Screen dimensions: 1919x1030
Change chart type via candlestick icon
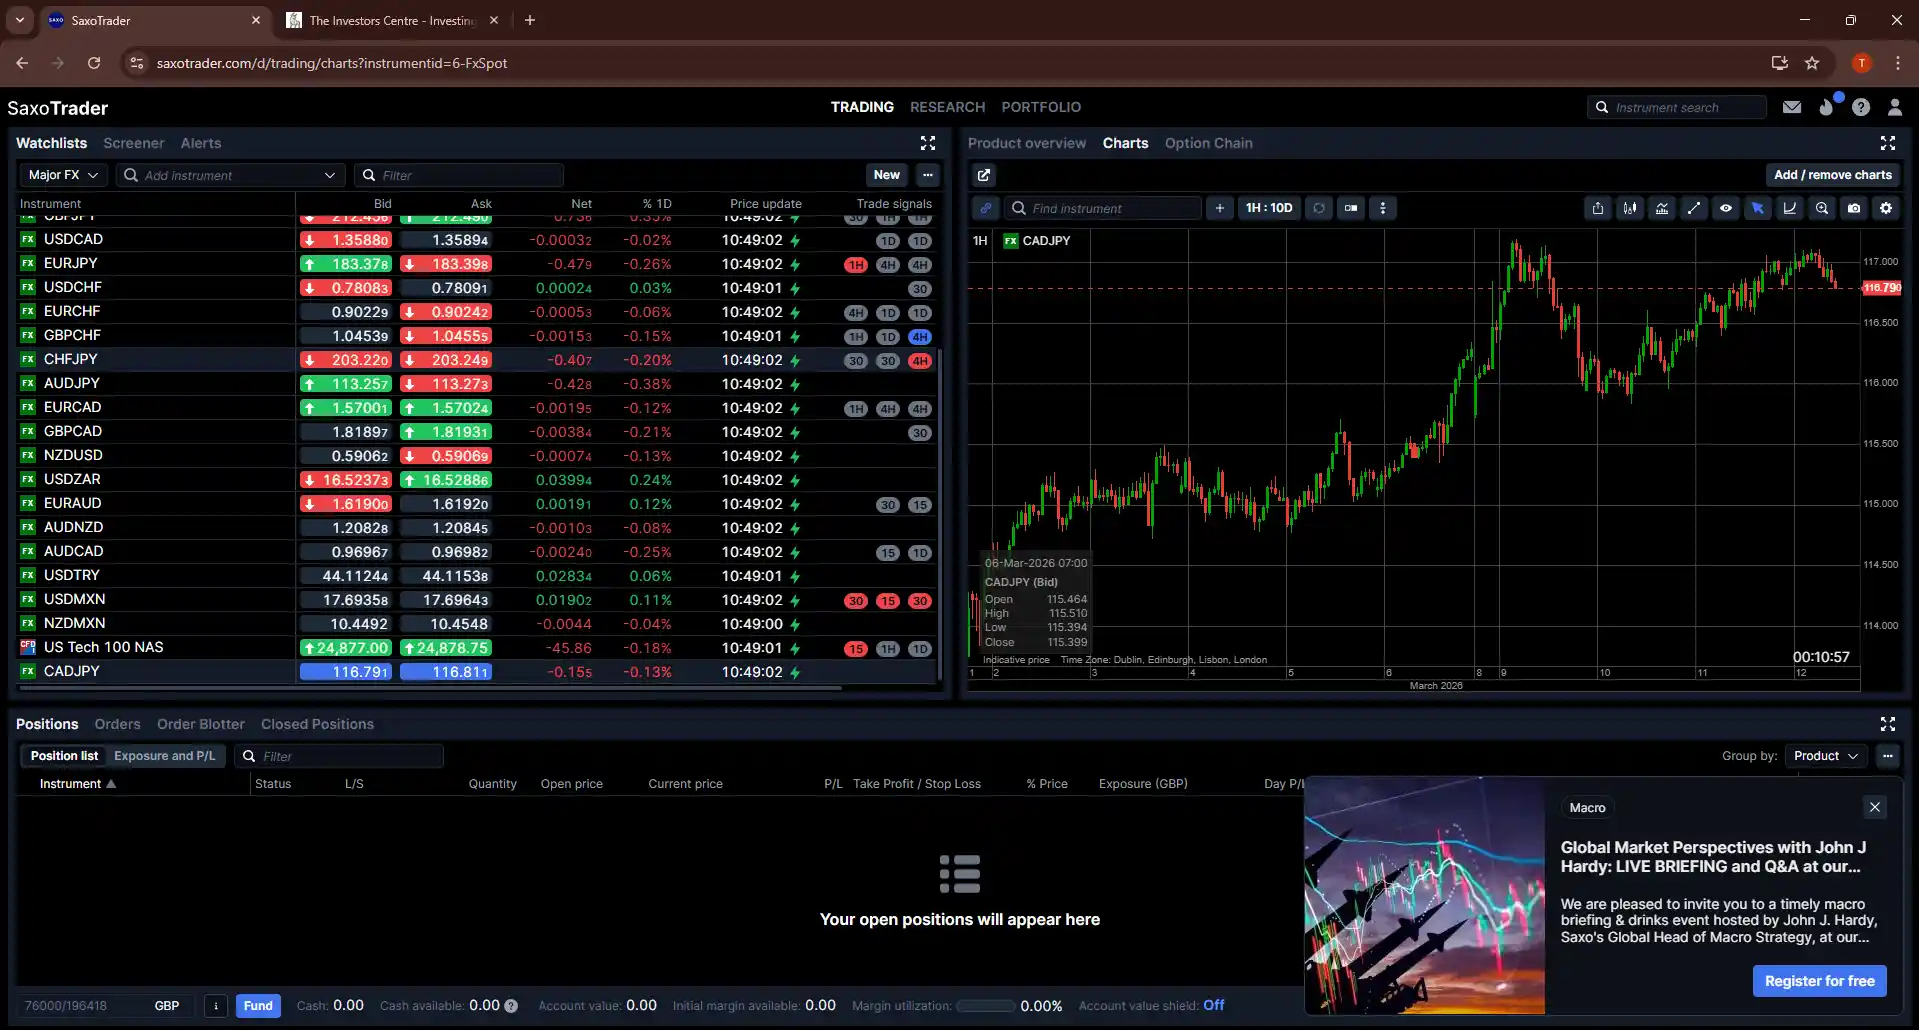1630,208
